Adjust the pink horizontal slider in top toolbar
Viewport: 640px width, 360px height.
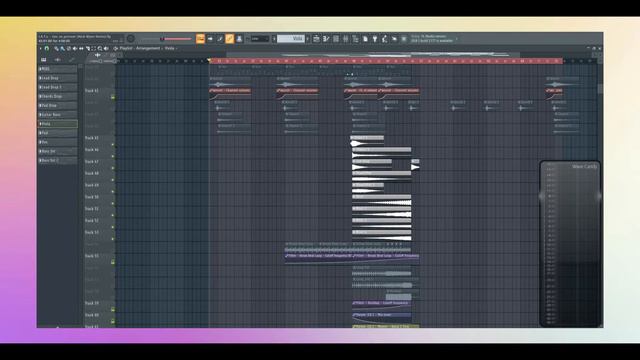pyautogui.click(x=177, y=39)
